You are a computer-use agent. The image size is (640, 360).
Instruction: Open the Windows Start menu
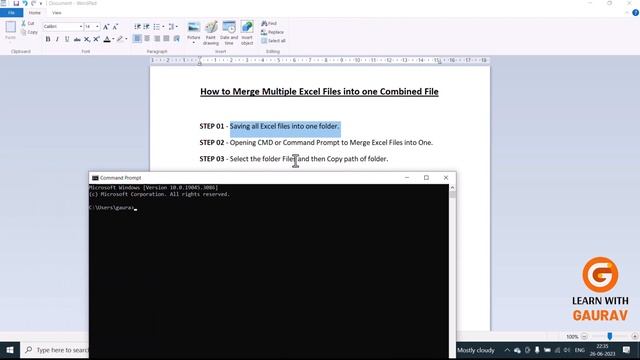[x=10, y=350]
